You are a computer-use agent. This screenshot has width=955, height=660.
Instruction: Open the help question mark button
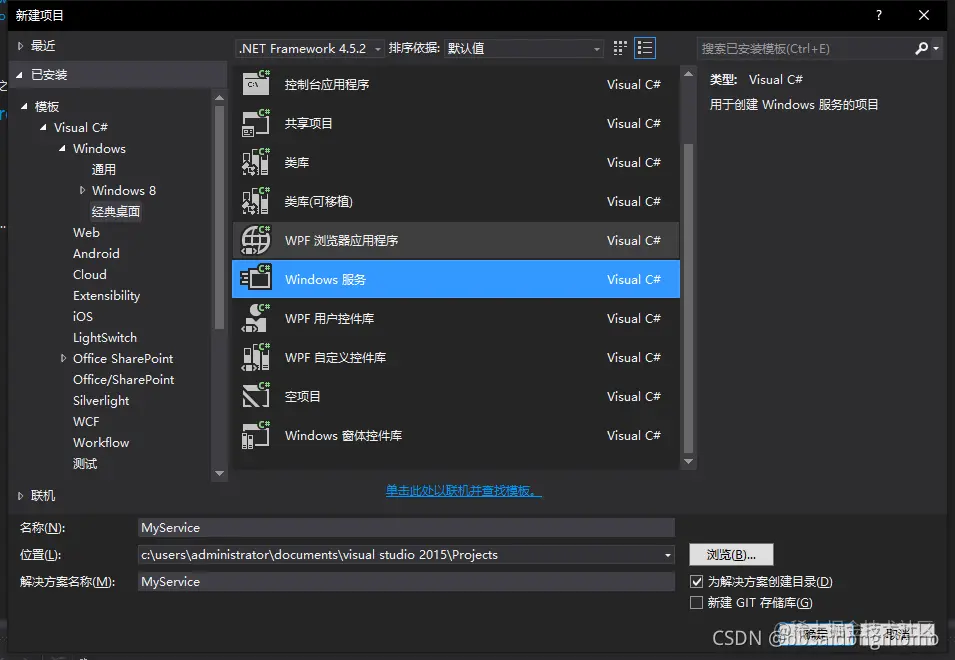878,15
